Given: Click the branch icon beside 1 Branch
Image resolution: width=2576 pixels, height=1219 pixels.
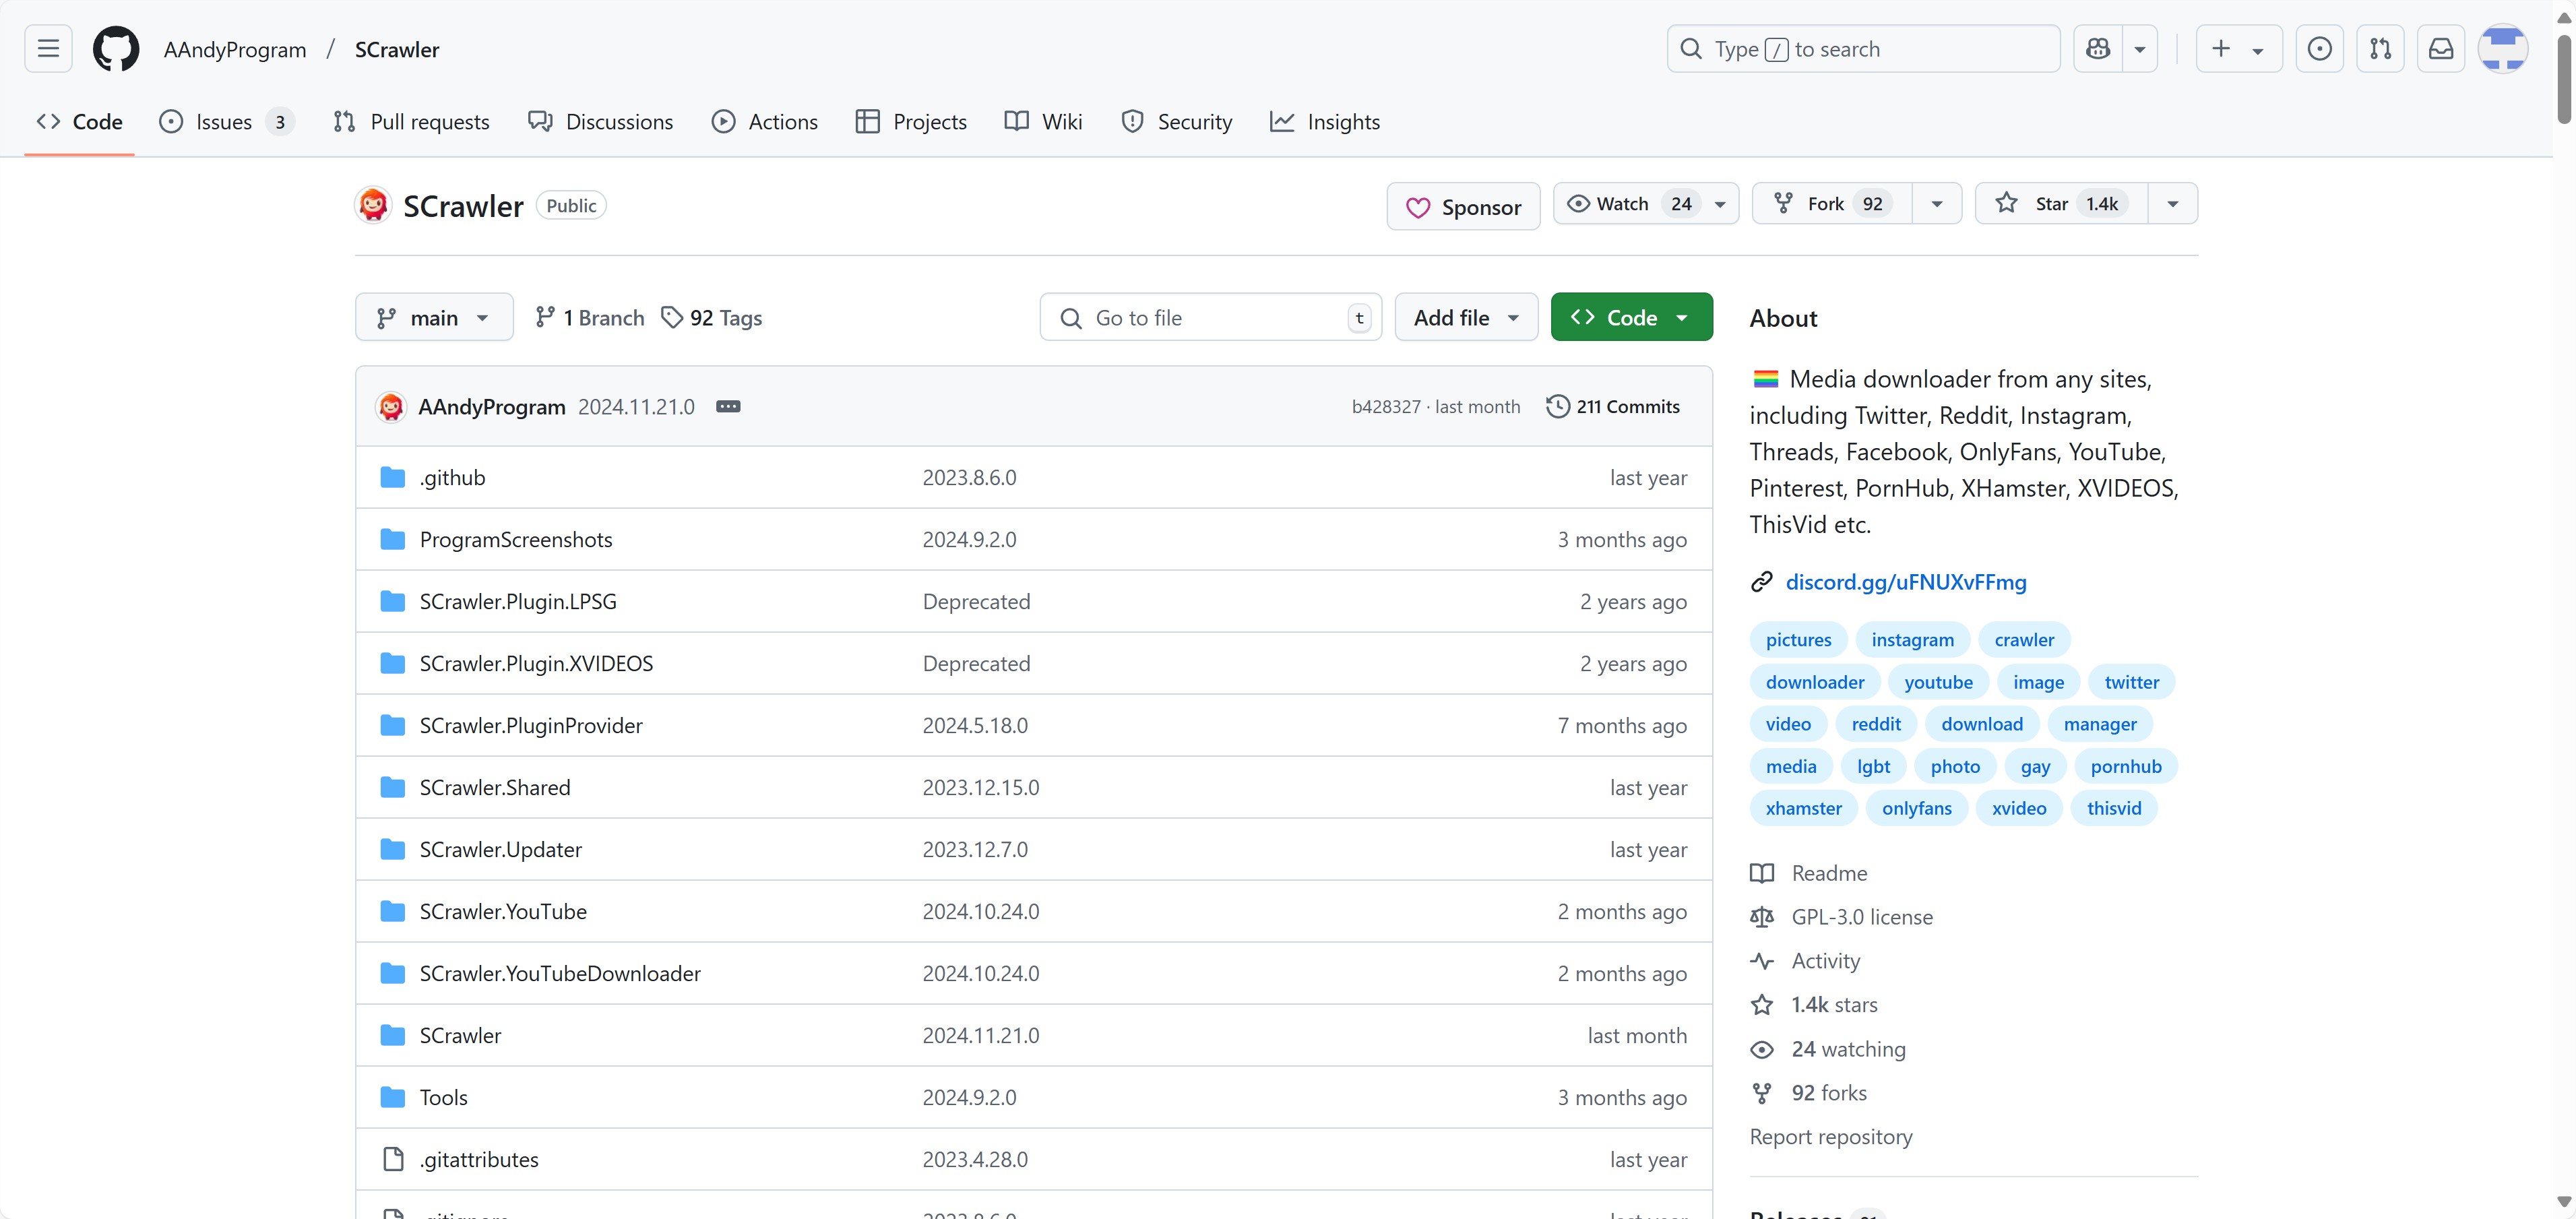Looking at the screenshot, I should 545,318.
